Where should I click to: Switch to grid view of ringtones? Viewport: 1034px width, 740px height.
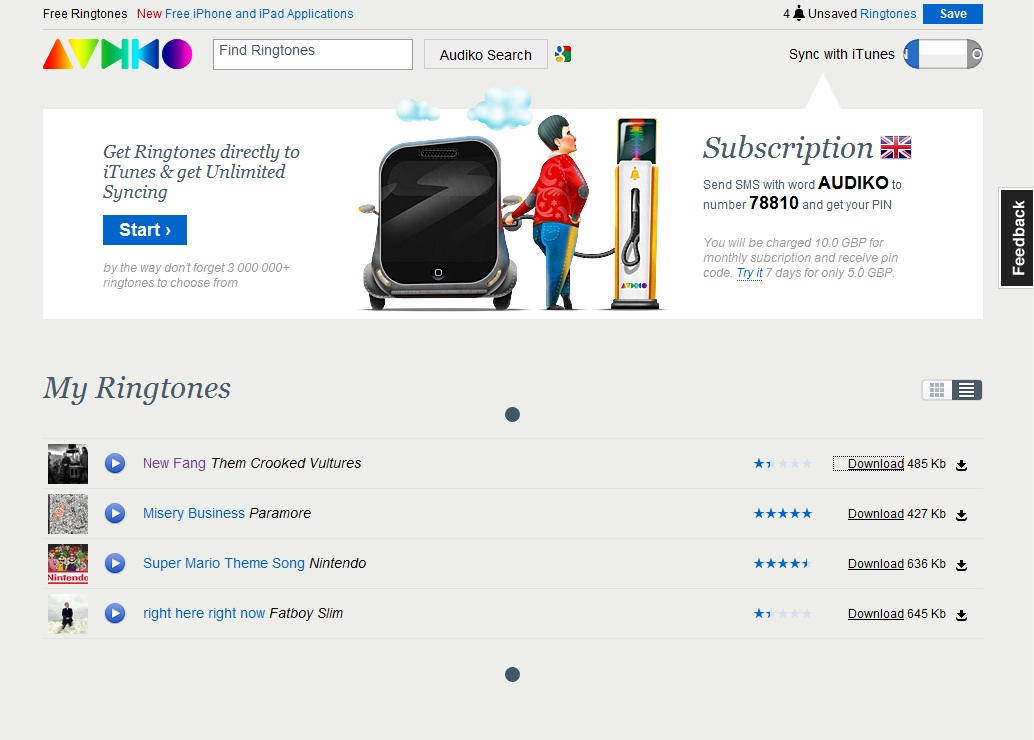click(x=936, y=390)
